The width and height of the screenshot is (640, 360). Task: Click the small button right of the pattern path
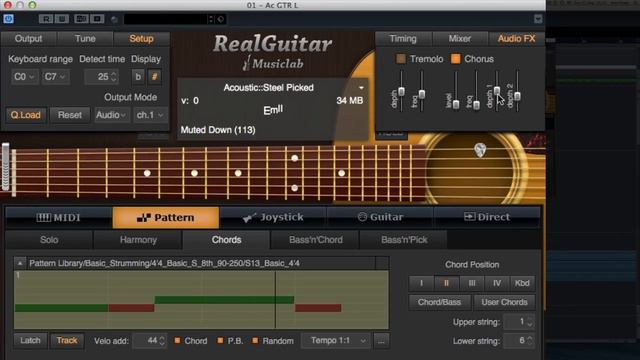click(x=382, y=263)
